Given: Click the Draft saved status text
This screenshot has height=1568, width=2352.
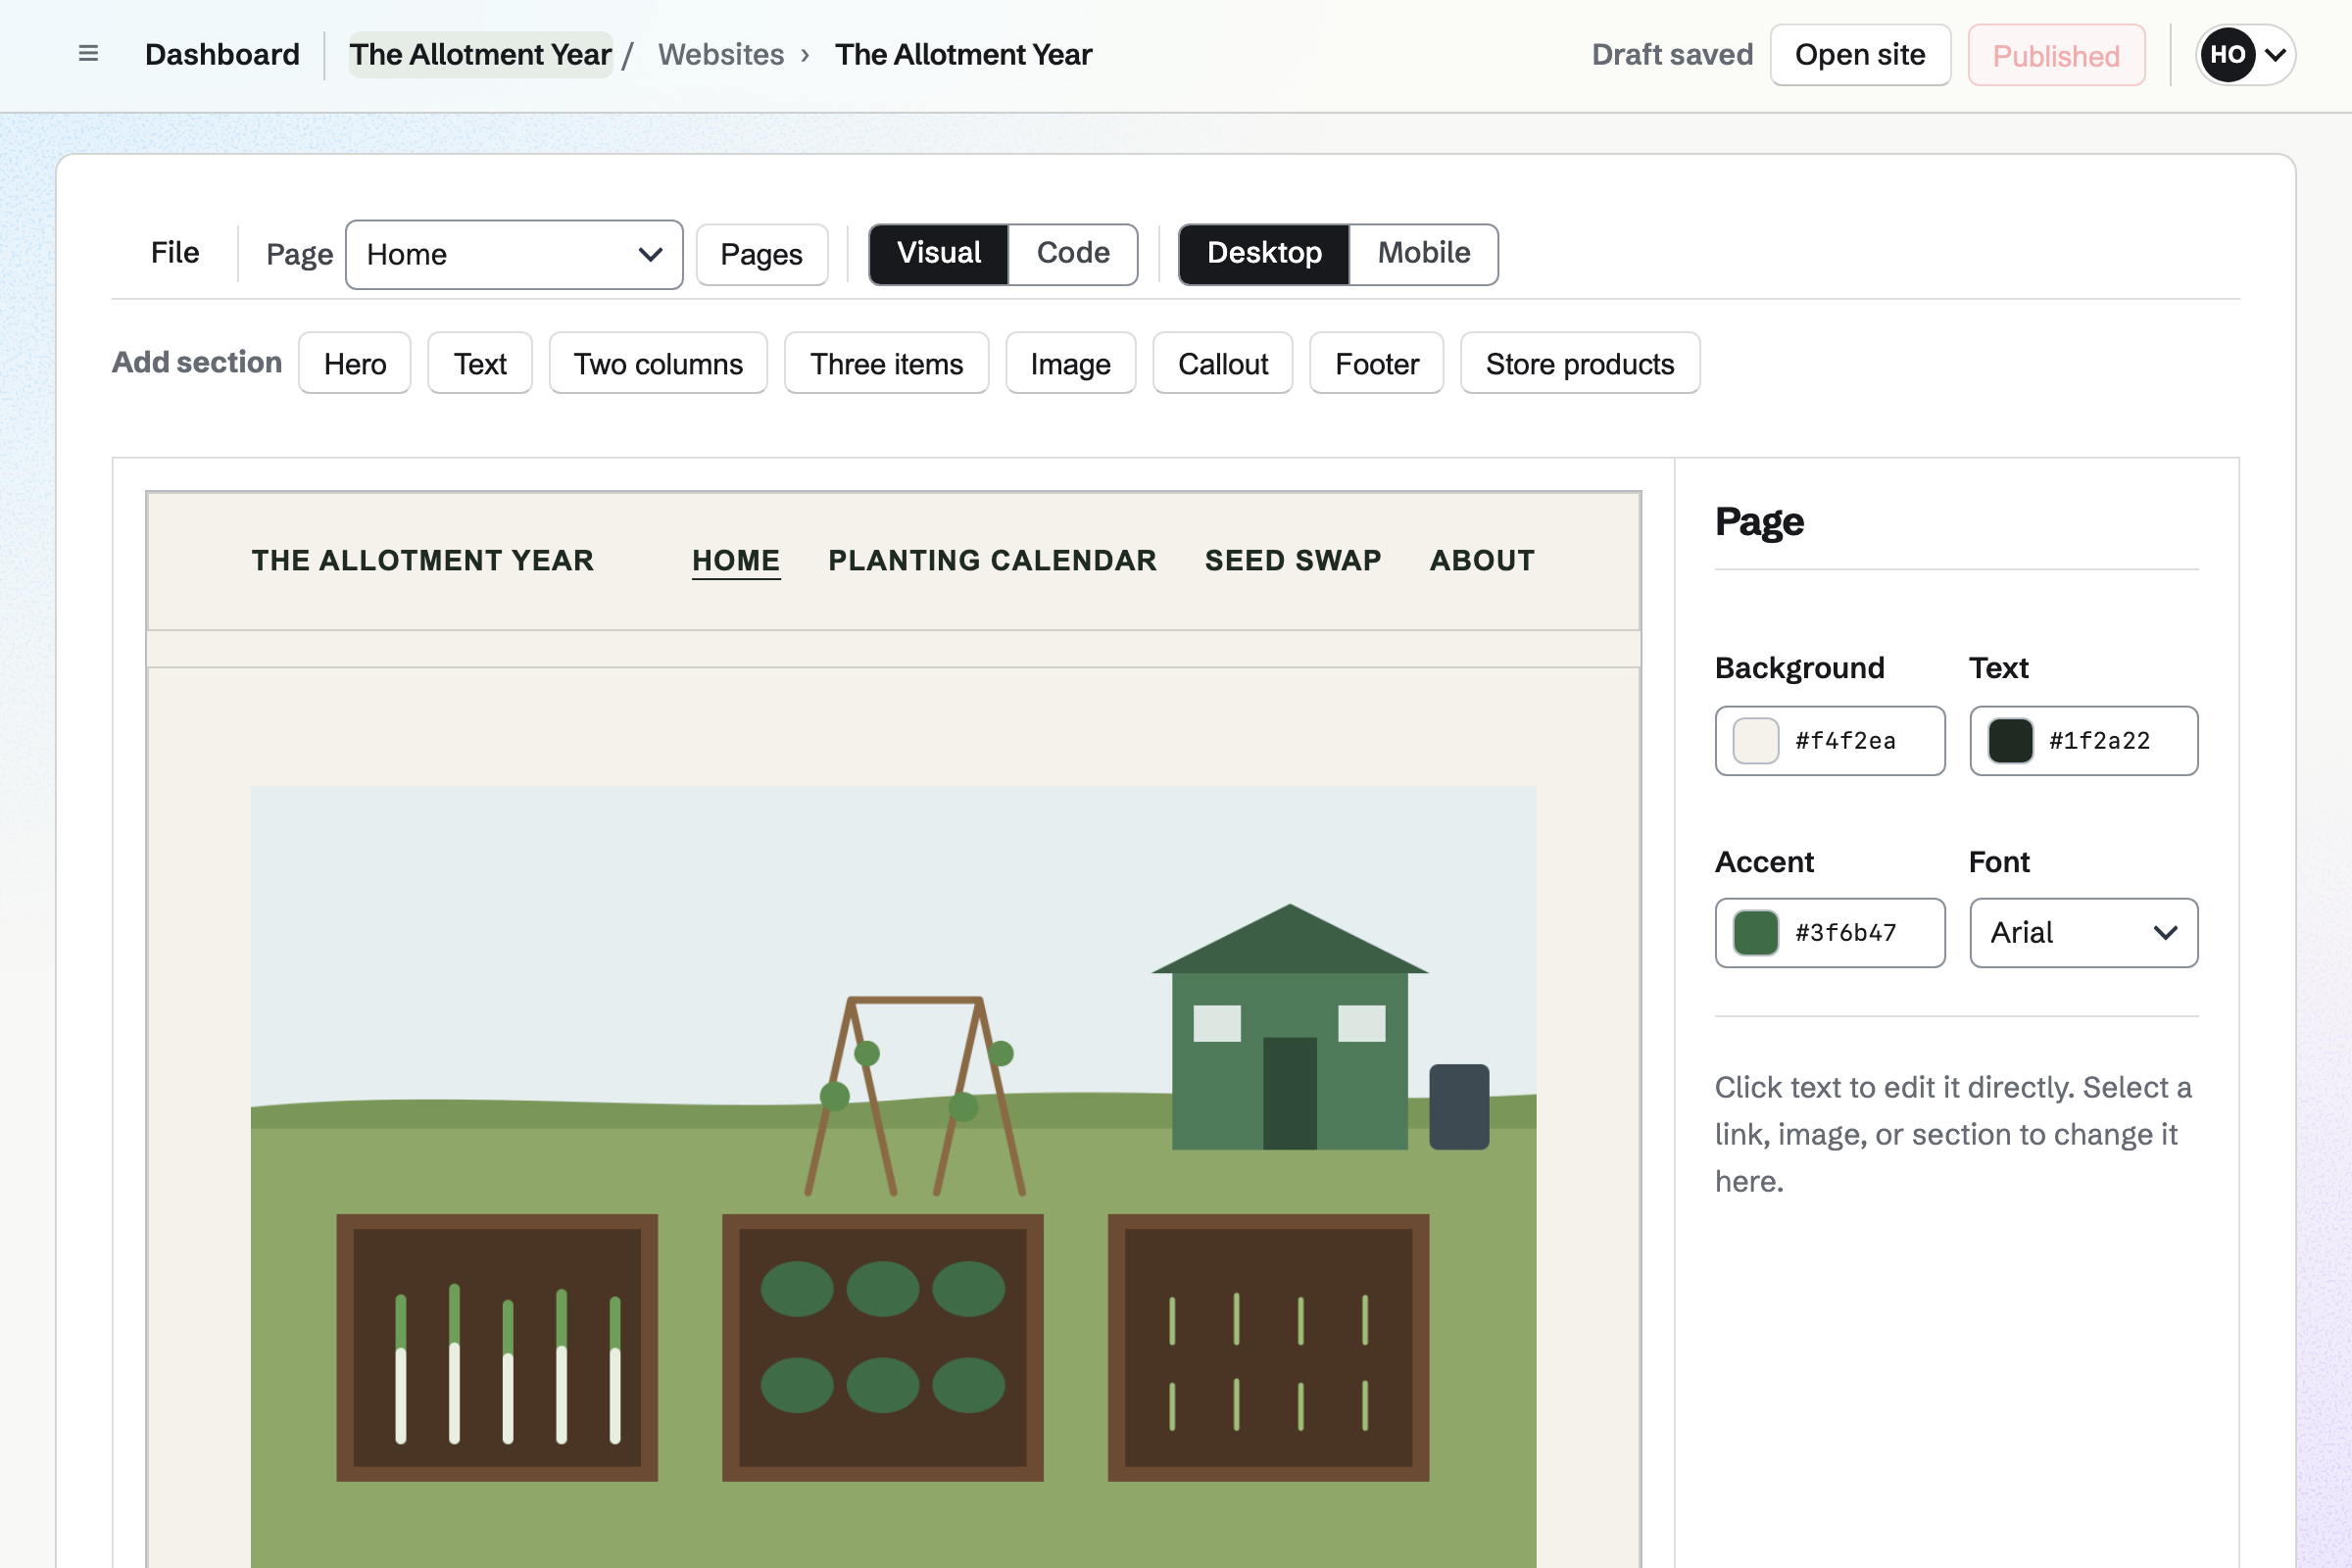Looking at the screenshot, I should click(1672, 54).
